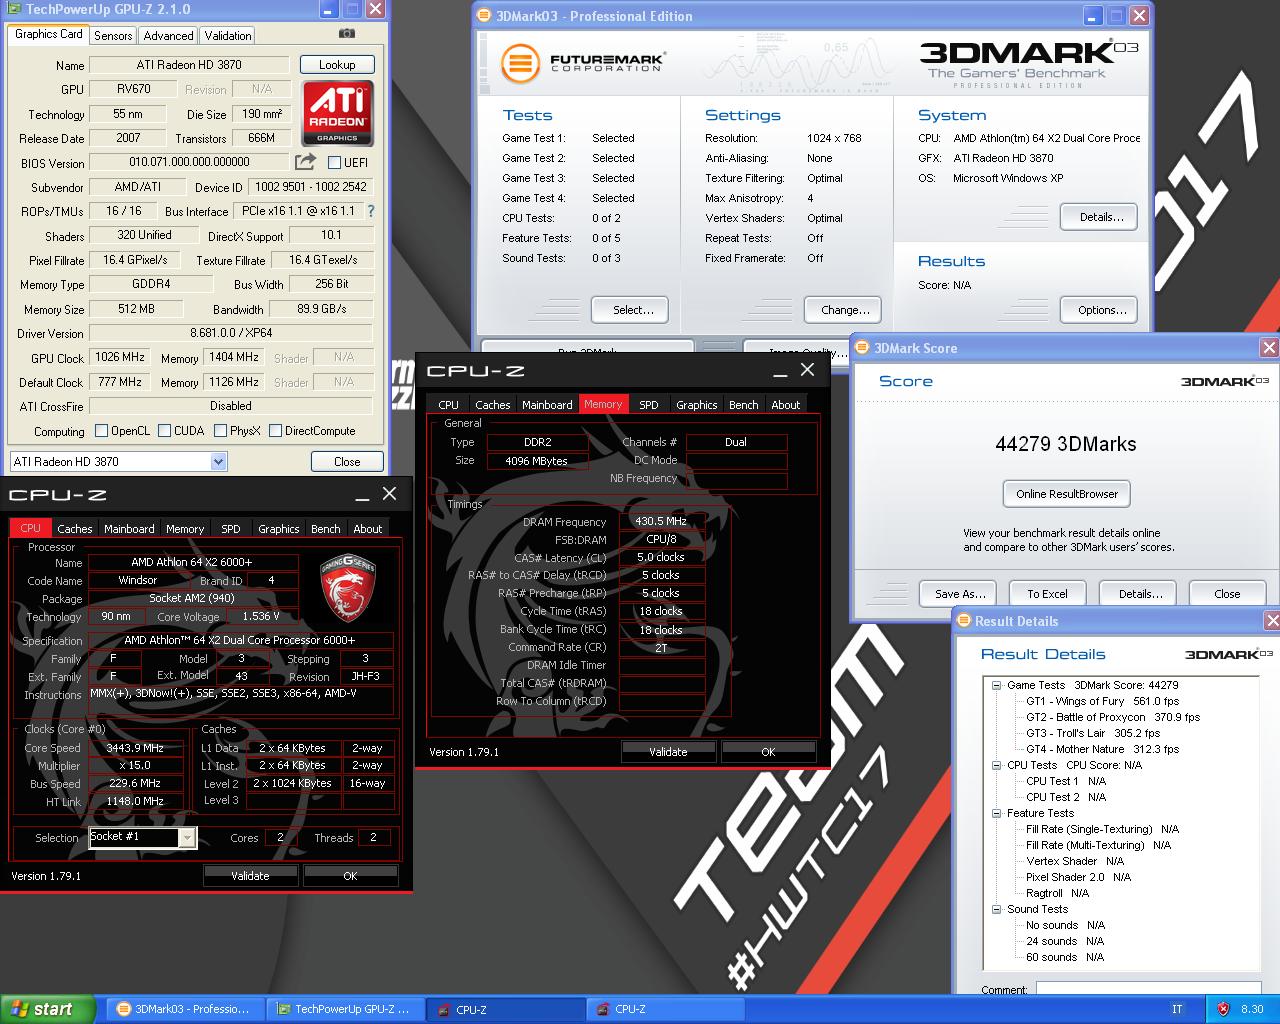
Task: Switch to the Advanced tab in GPU-Z
Action: [x=168, y=35]
